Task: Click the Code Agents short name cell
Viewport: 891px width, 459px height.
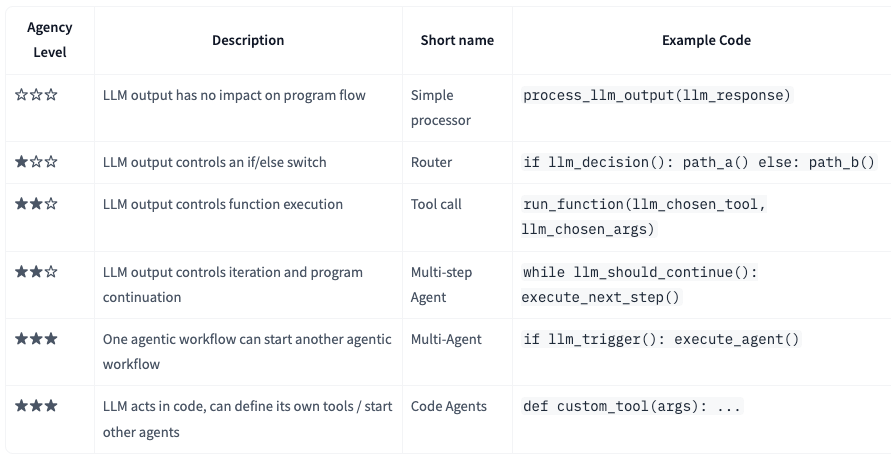Action: (x=449, y=407)
